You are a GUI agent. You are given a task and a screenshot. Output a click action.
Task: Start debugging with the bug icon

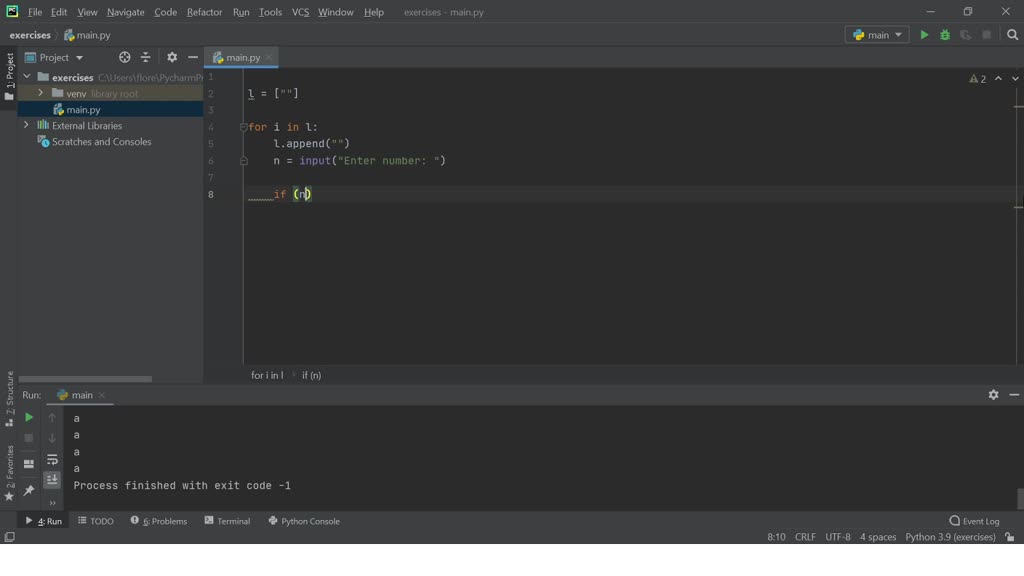[x=945, y=35]
